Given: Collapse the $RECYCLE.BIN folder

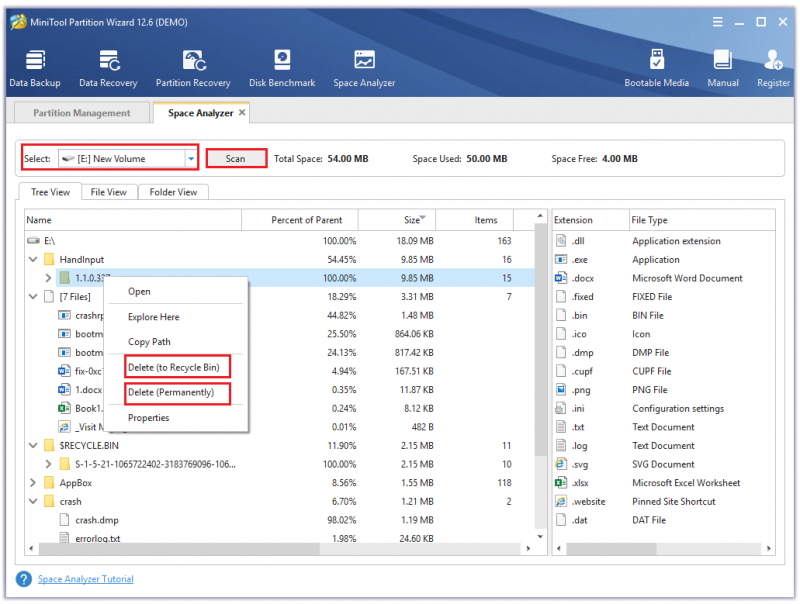Looking at the screenshot, I should 33,445.
